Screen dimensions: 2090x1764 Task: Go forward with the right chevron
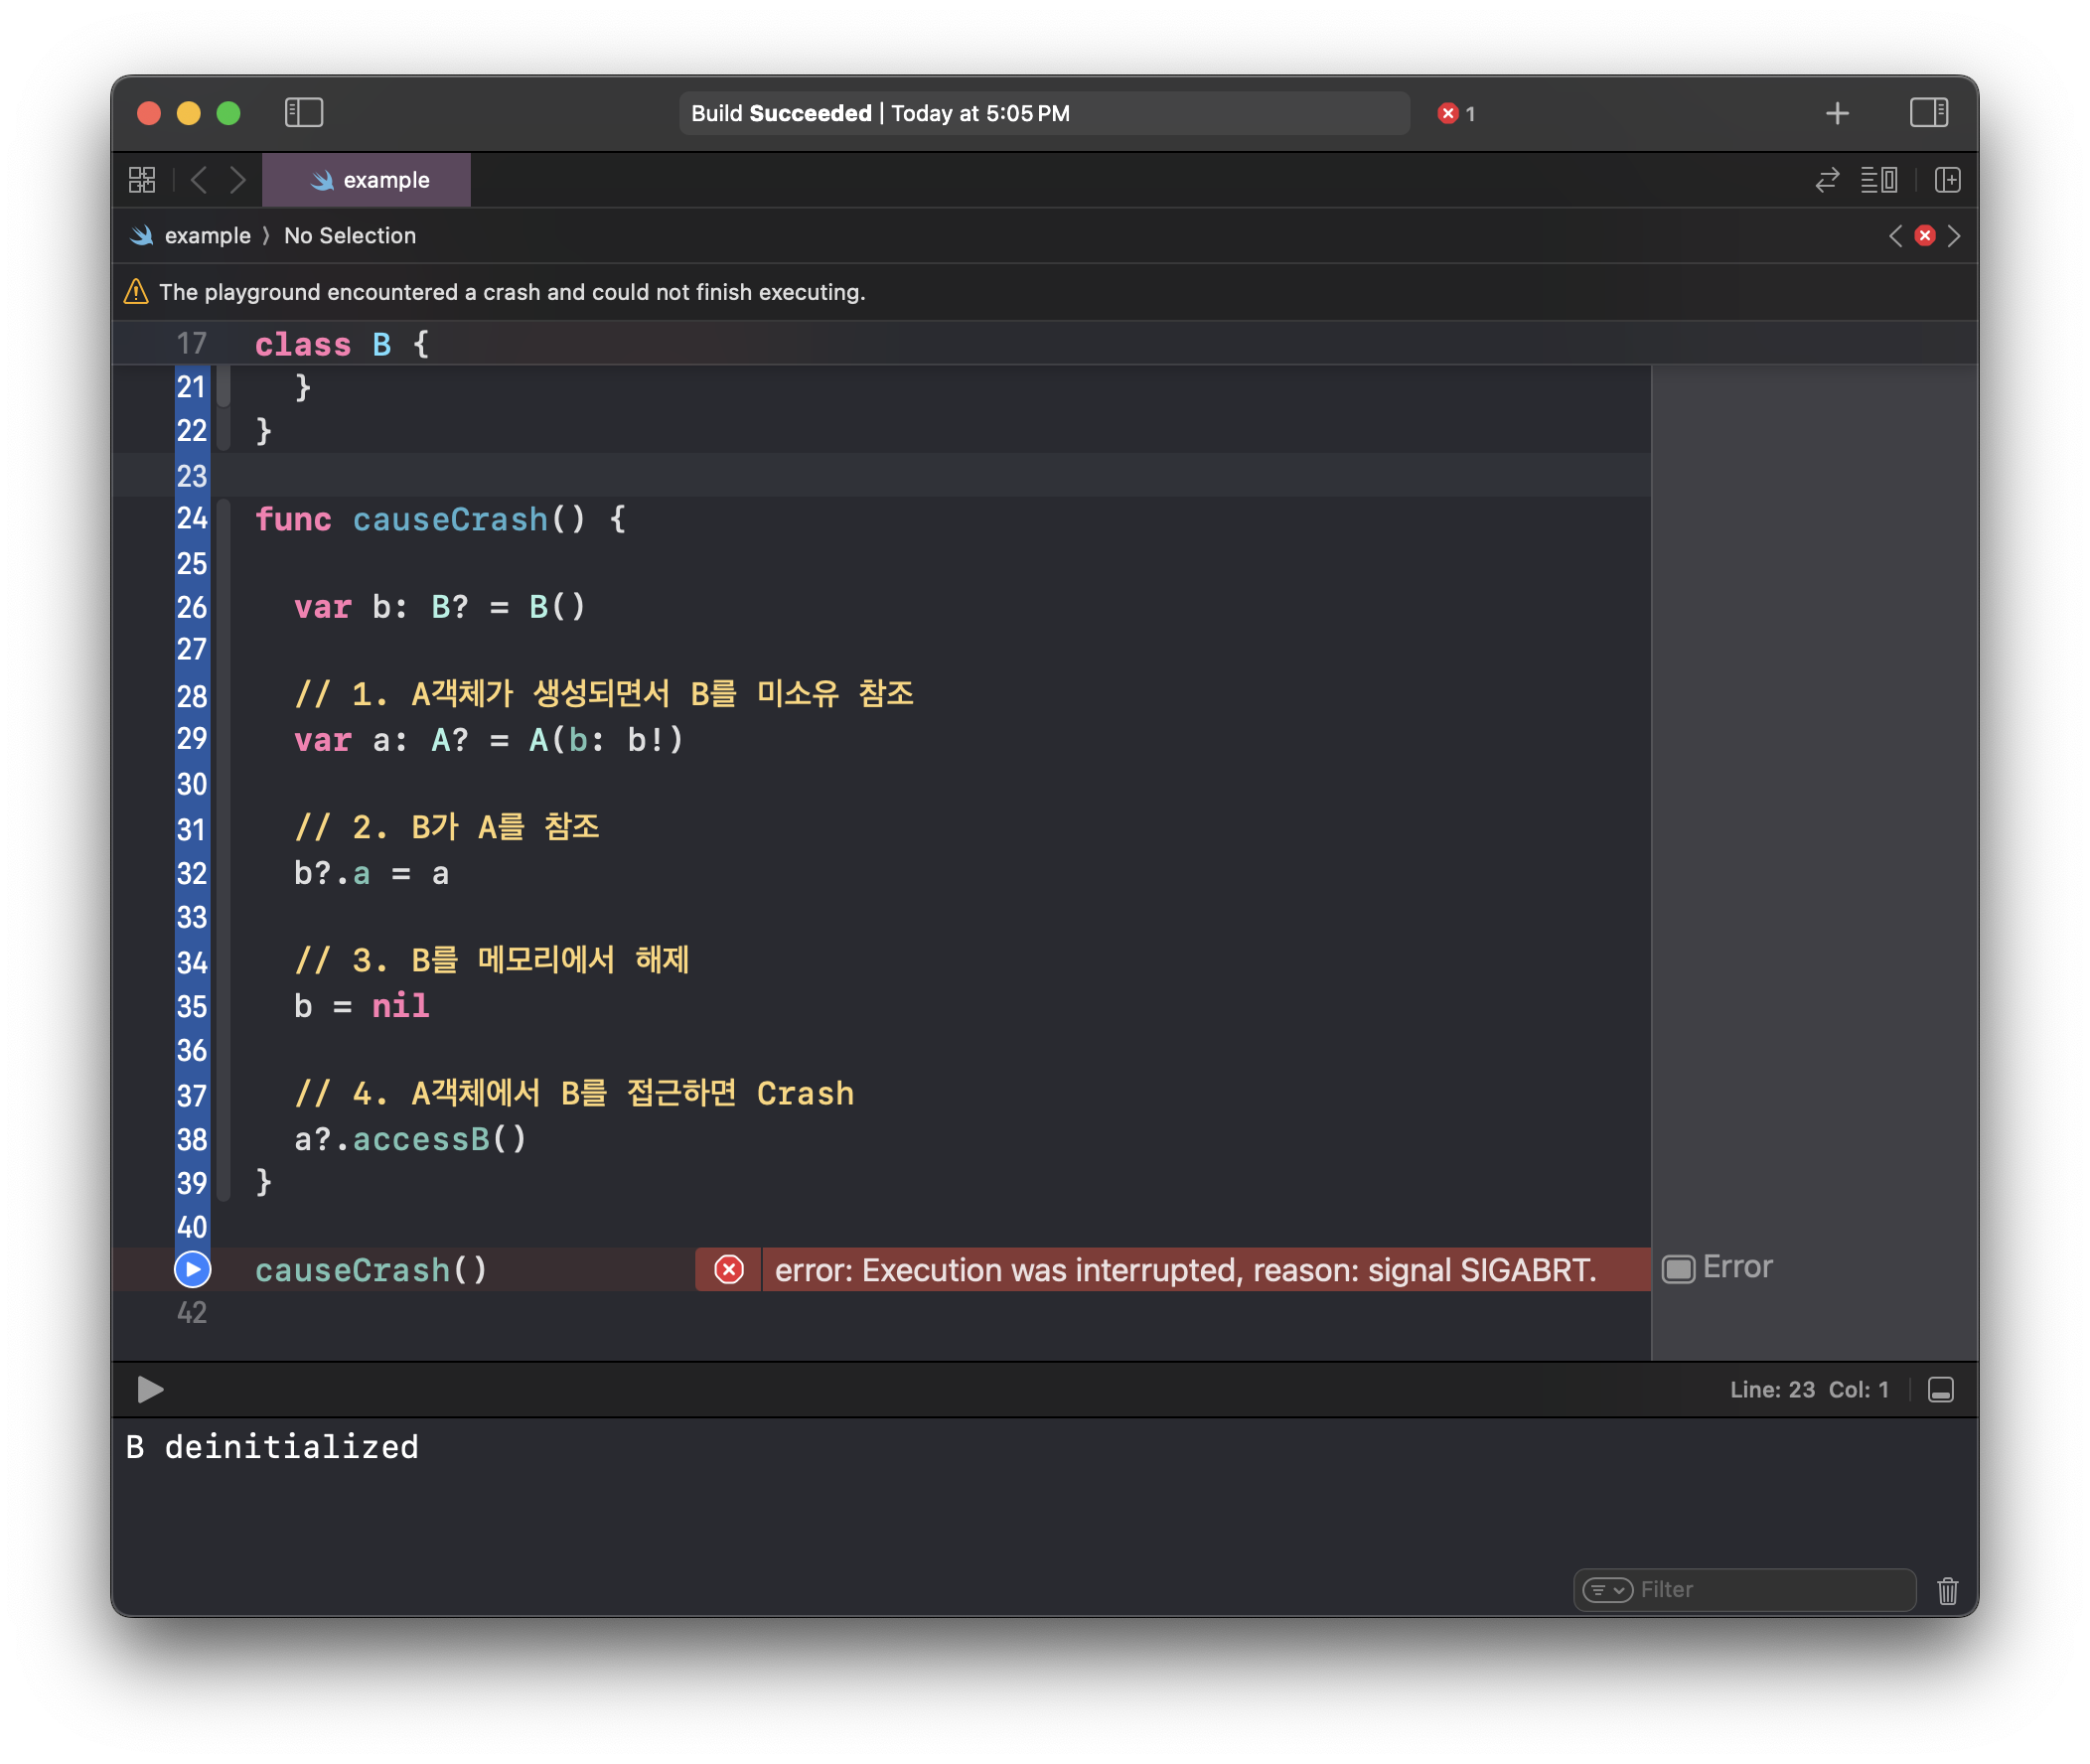(237, 180)
